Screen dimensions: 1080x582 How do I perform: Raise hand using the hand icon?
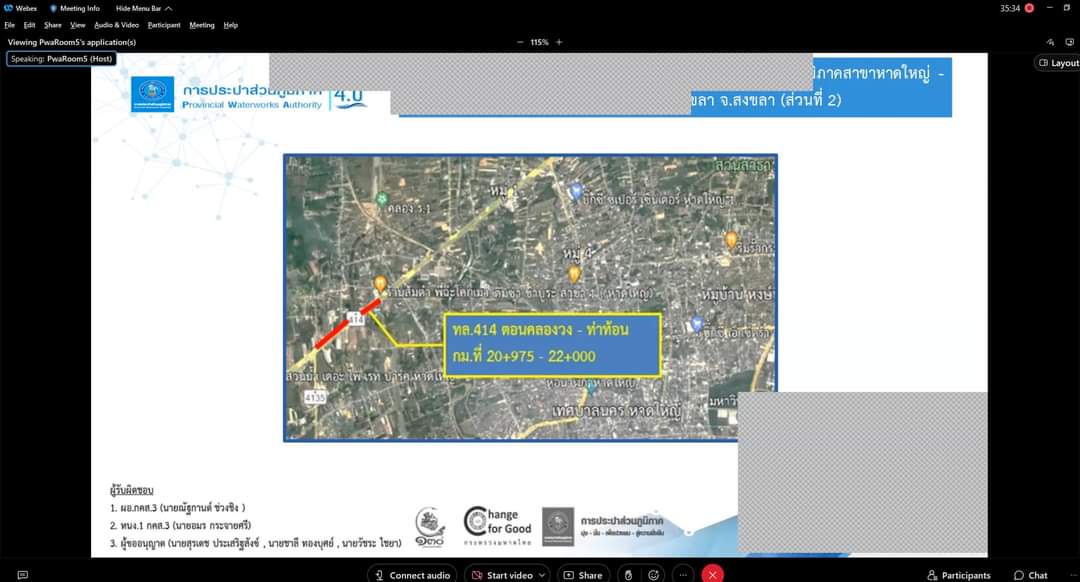click(628, 574)
